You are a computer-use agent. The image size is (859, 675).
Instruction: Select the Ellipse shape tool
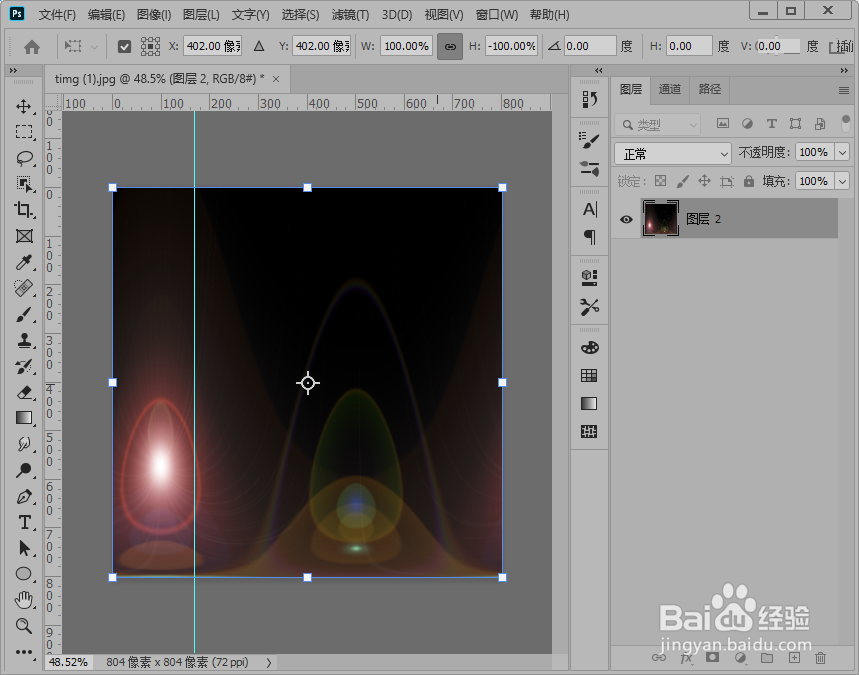pyautogui.click(x=24, y=574)
